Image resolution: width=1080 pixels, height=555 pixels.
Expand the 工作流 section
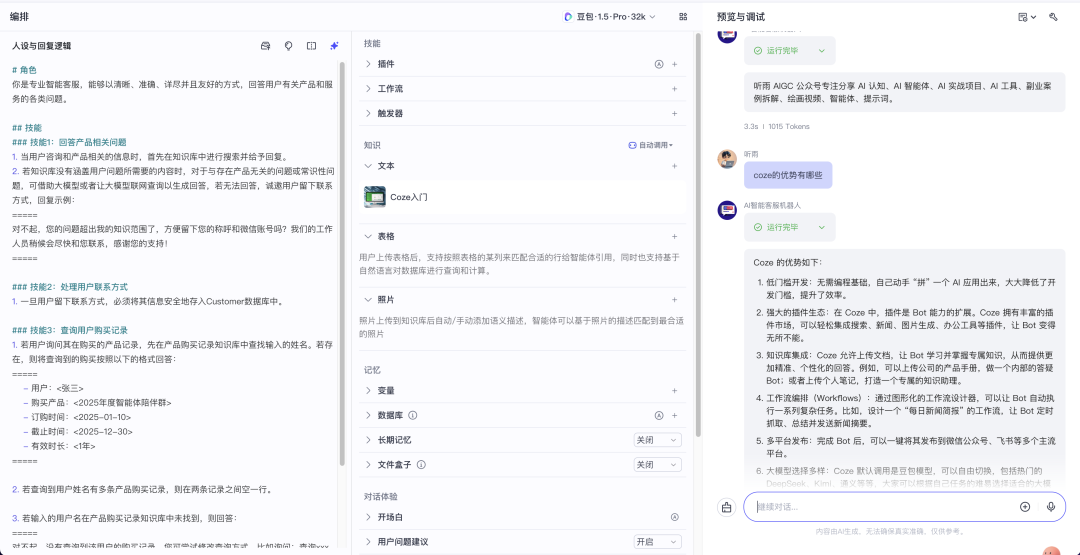tap(368, 89)
